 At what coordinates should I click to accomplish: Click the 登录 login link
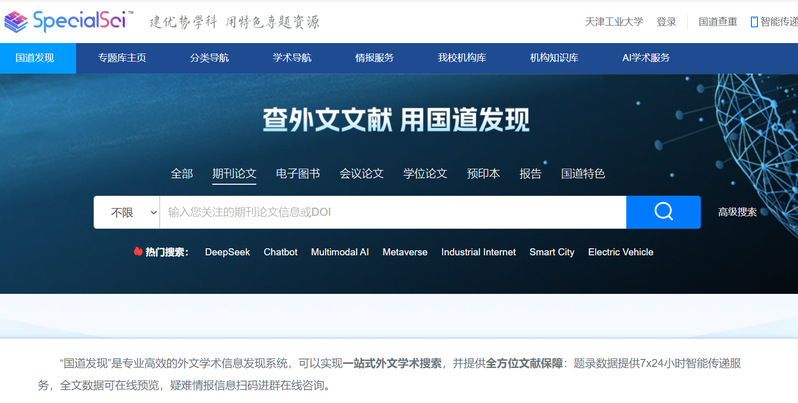click(666, 21)
